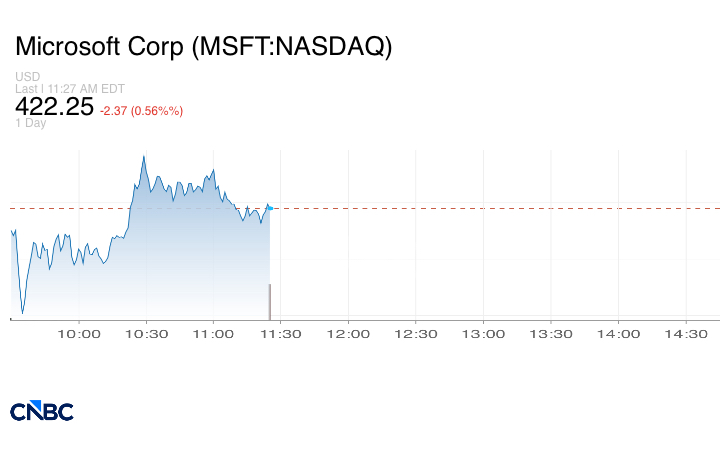Click the 14:30 time axis label
The width and height of the screenshot is (720, 450).
(686, 334)
